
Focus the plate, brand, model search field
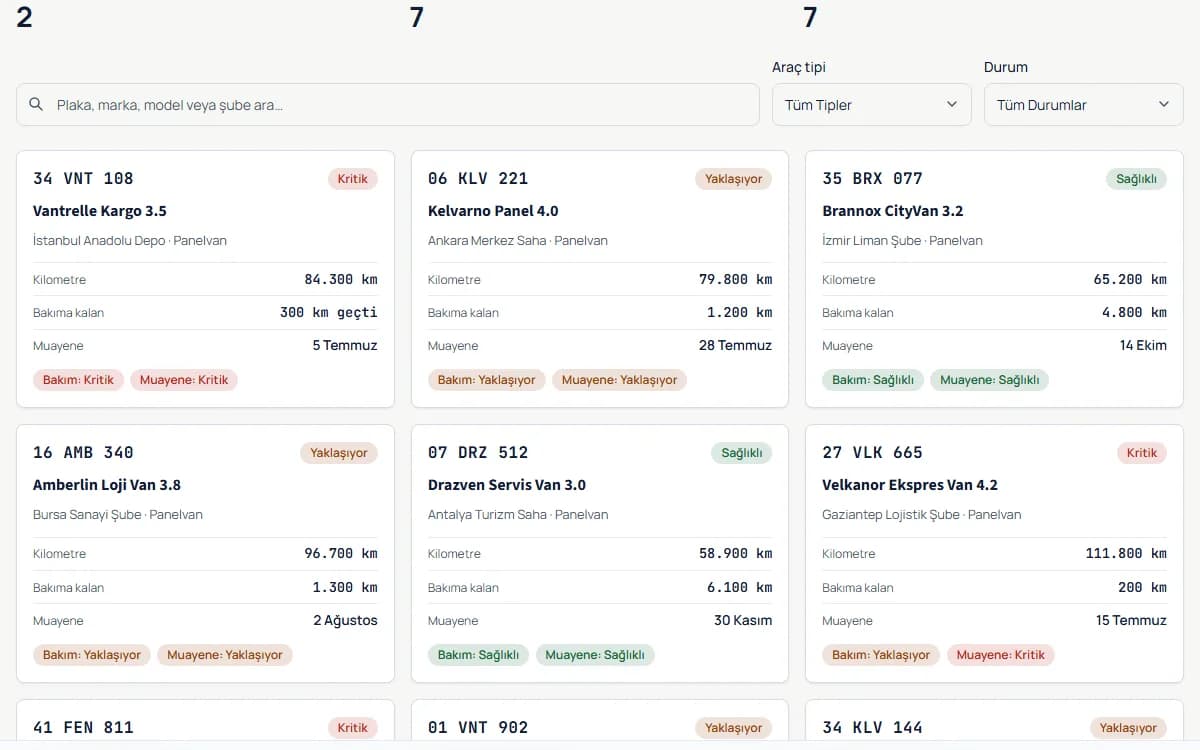[x=388, y=104]
